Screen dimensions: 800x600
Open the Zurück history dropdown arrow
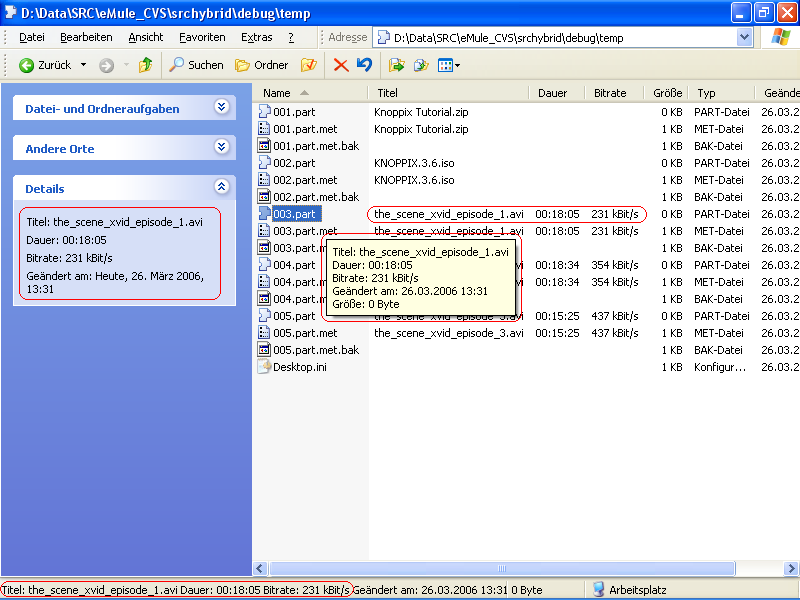coord(83,65)
